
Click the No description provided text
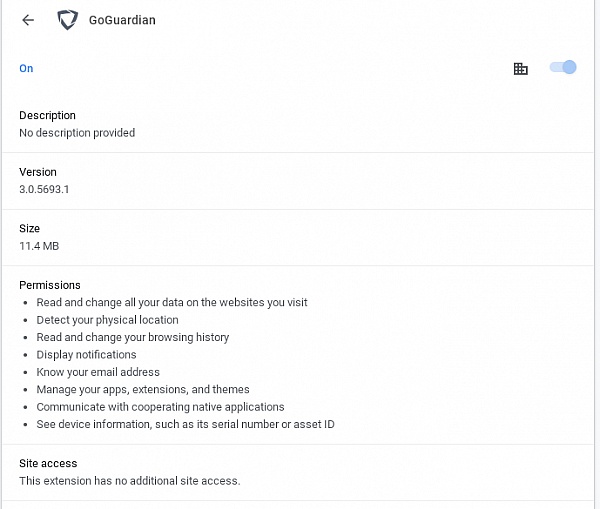[77, 133]
